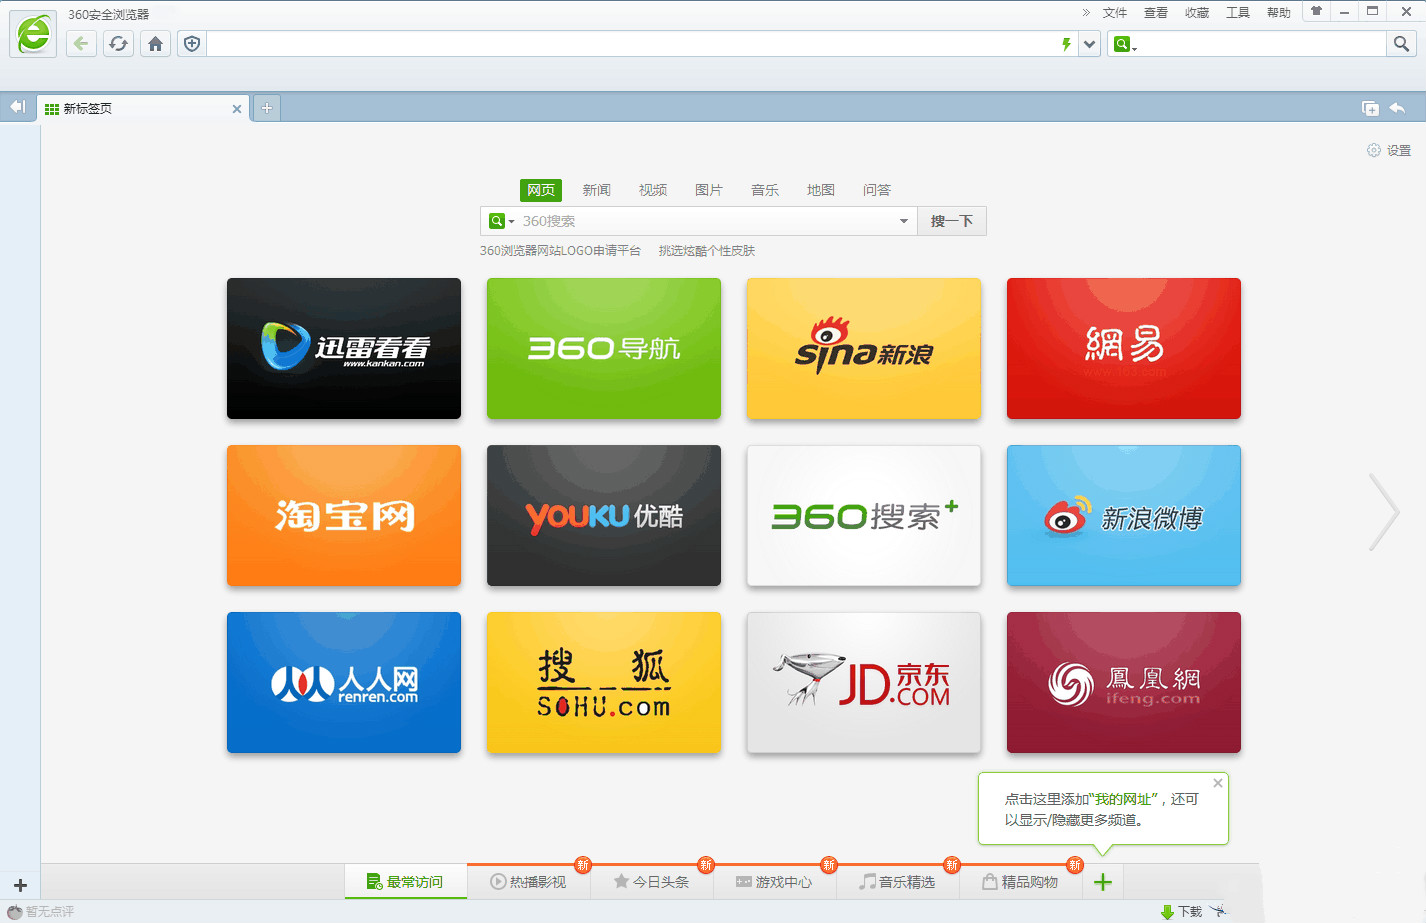Click the address bar field

(632, 44)
